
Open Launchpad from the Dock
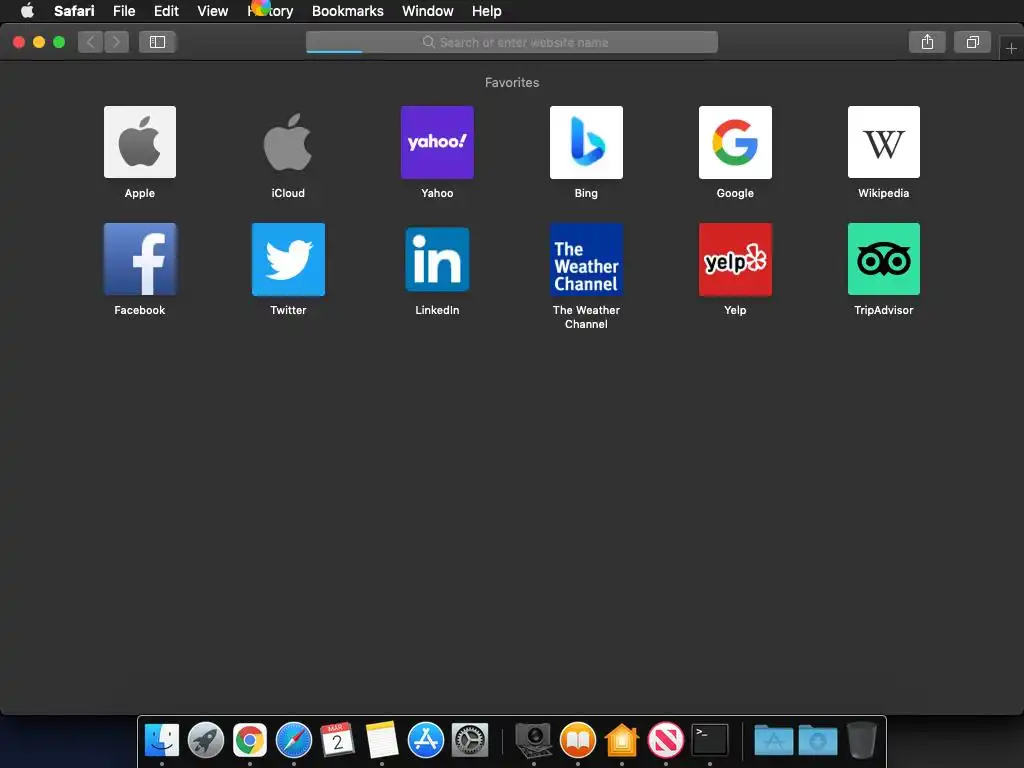[206, 741]
